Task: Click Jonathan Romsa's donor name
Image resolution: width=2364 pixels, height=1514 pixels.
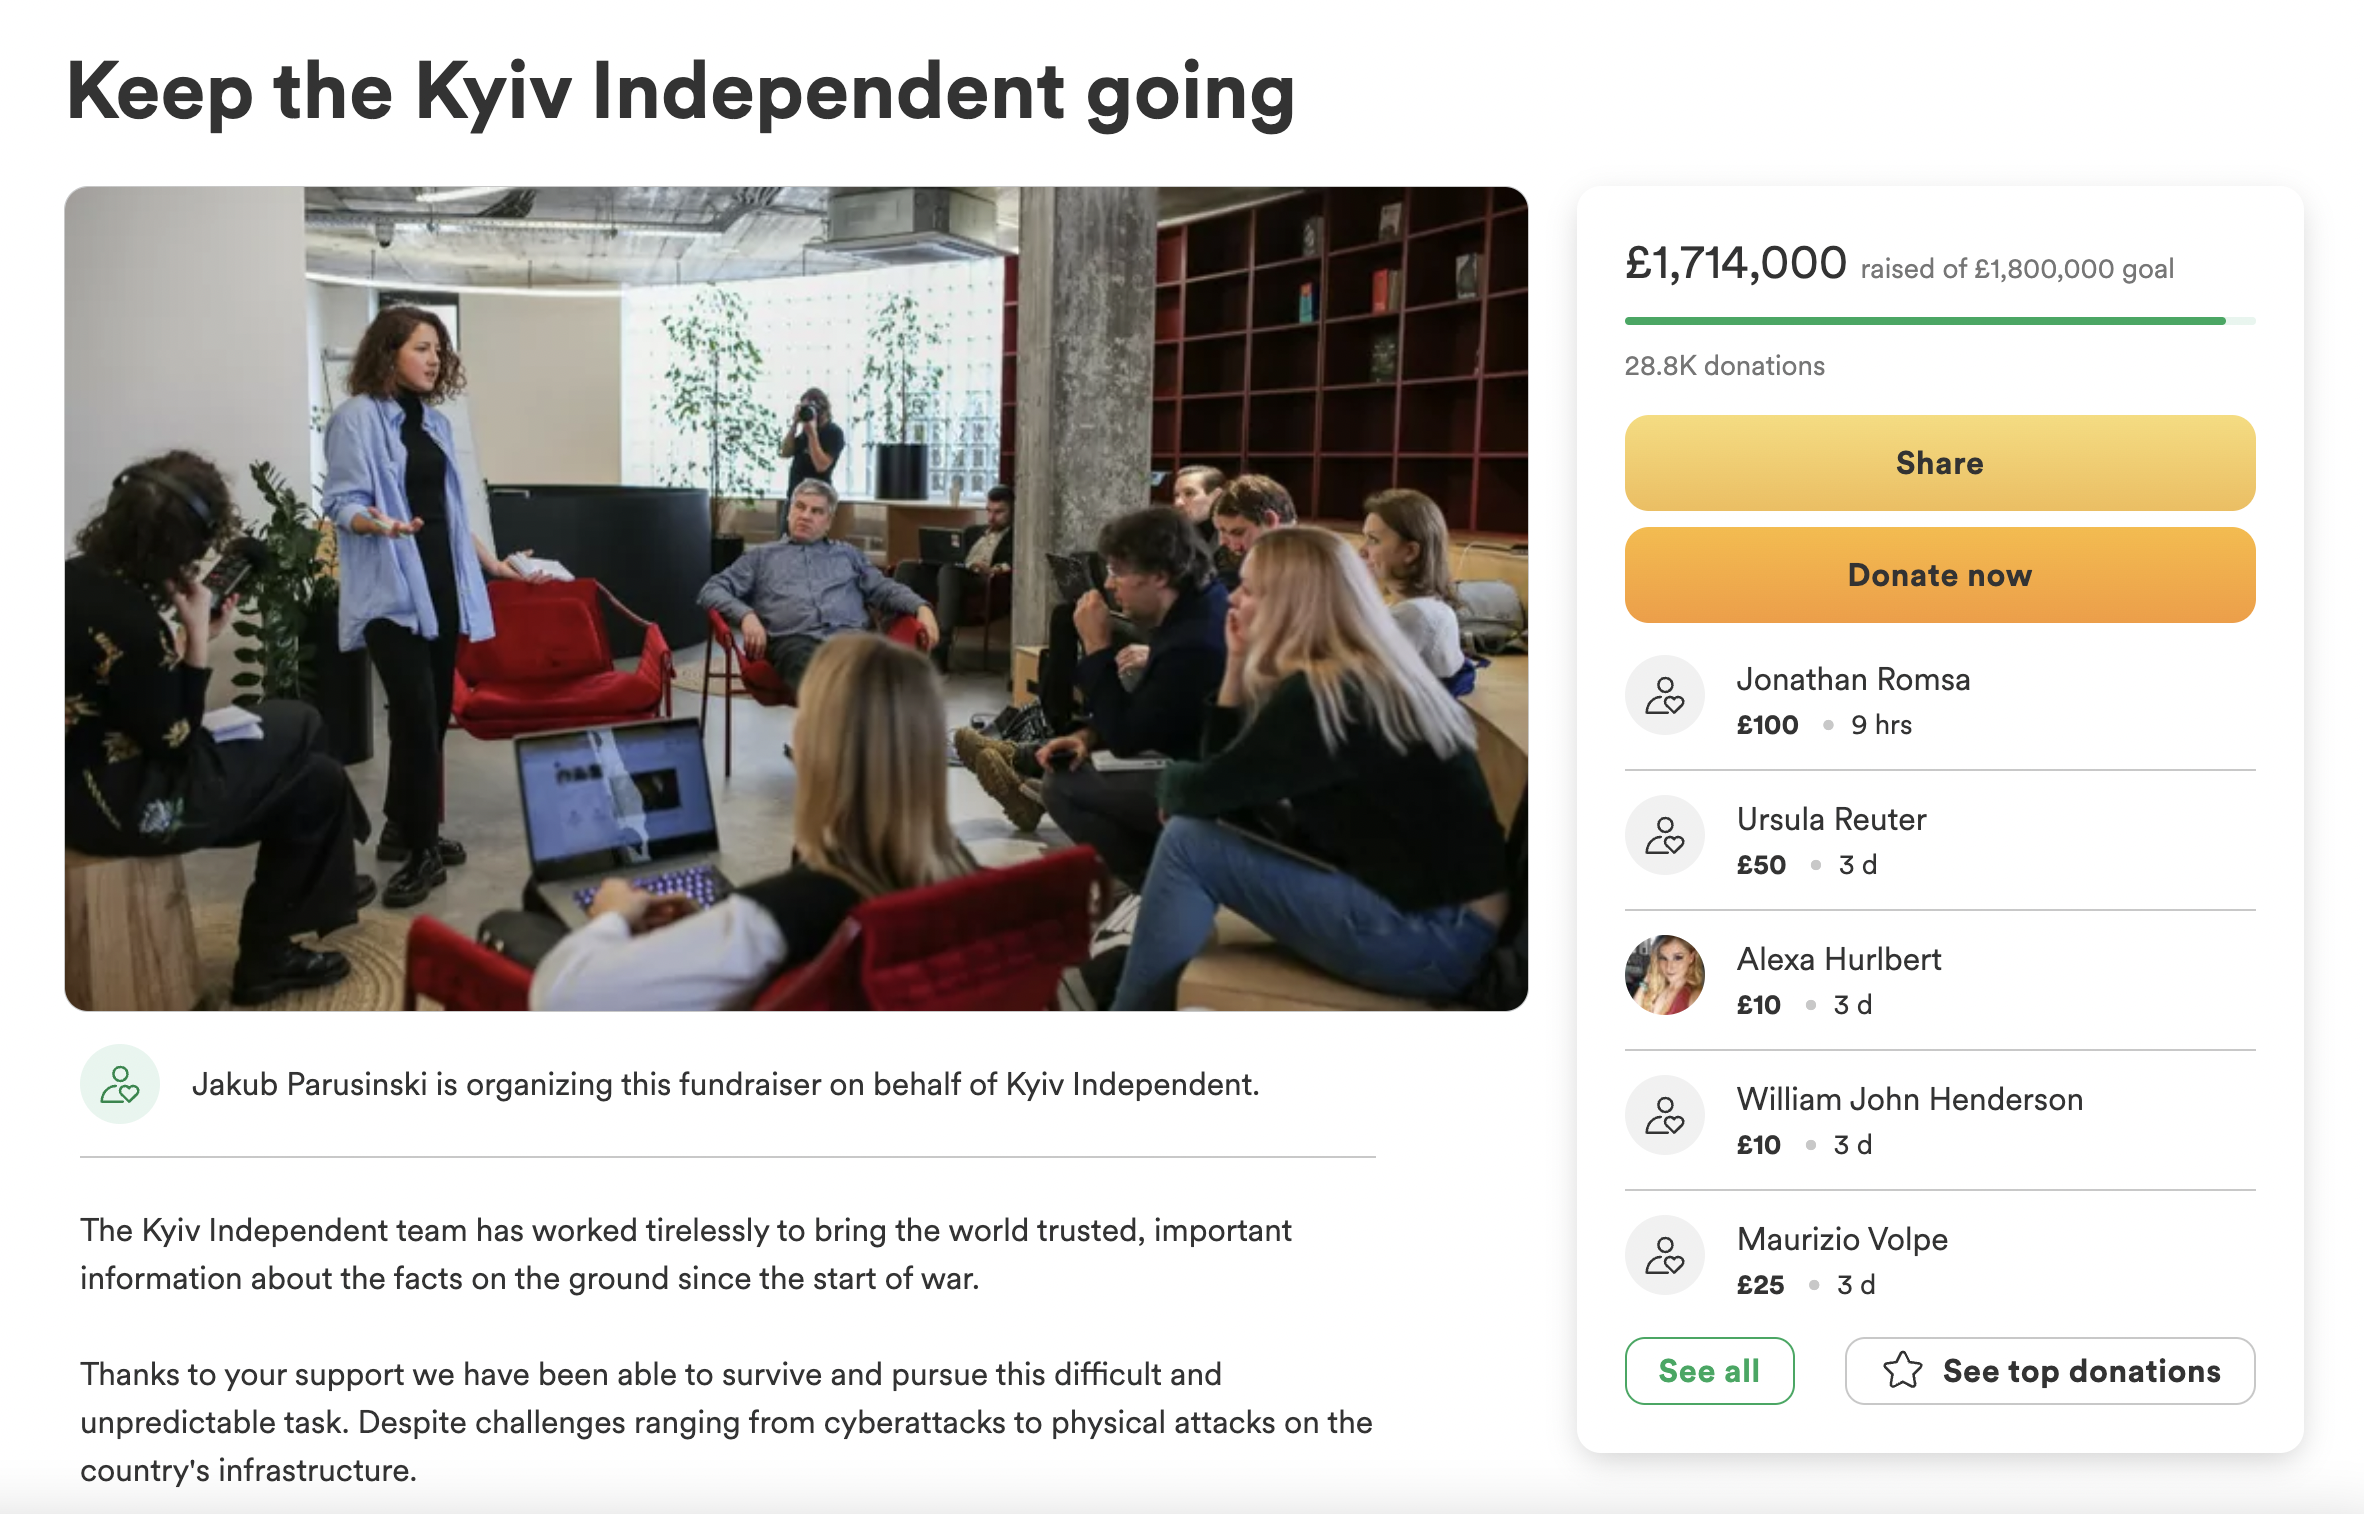Action: point(1853,679)
